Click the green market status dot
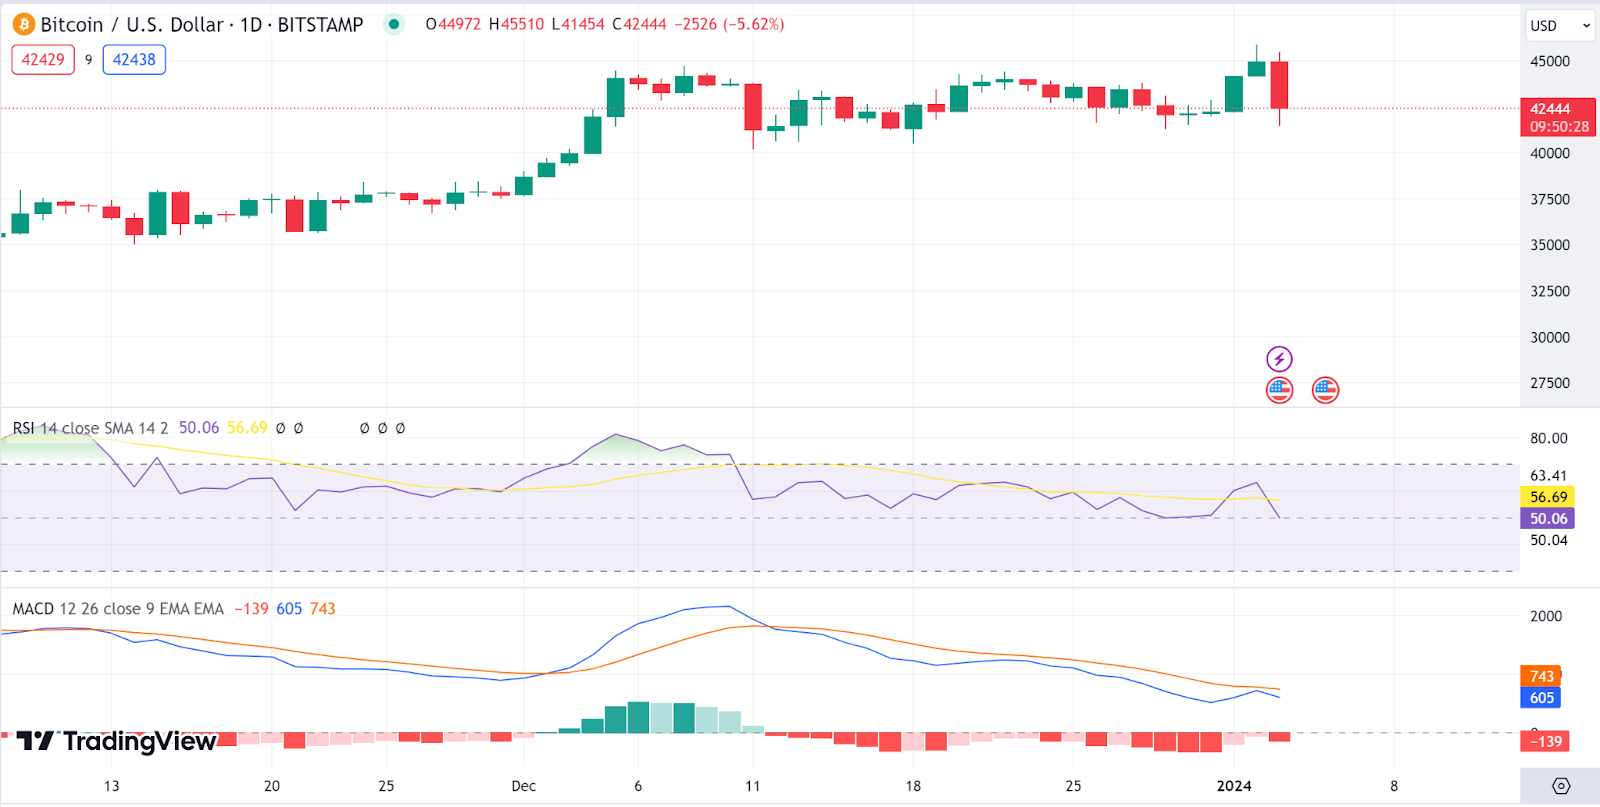This screenshot has height=807, width=1600. [394, 24]
